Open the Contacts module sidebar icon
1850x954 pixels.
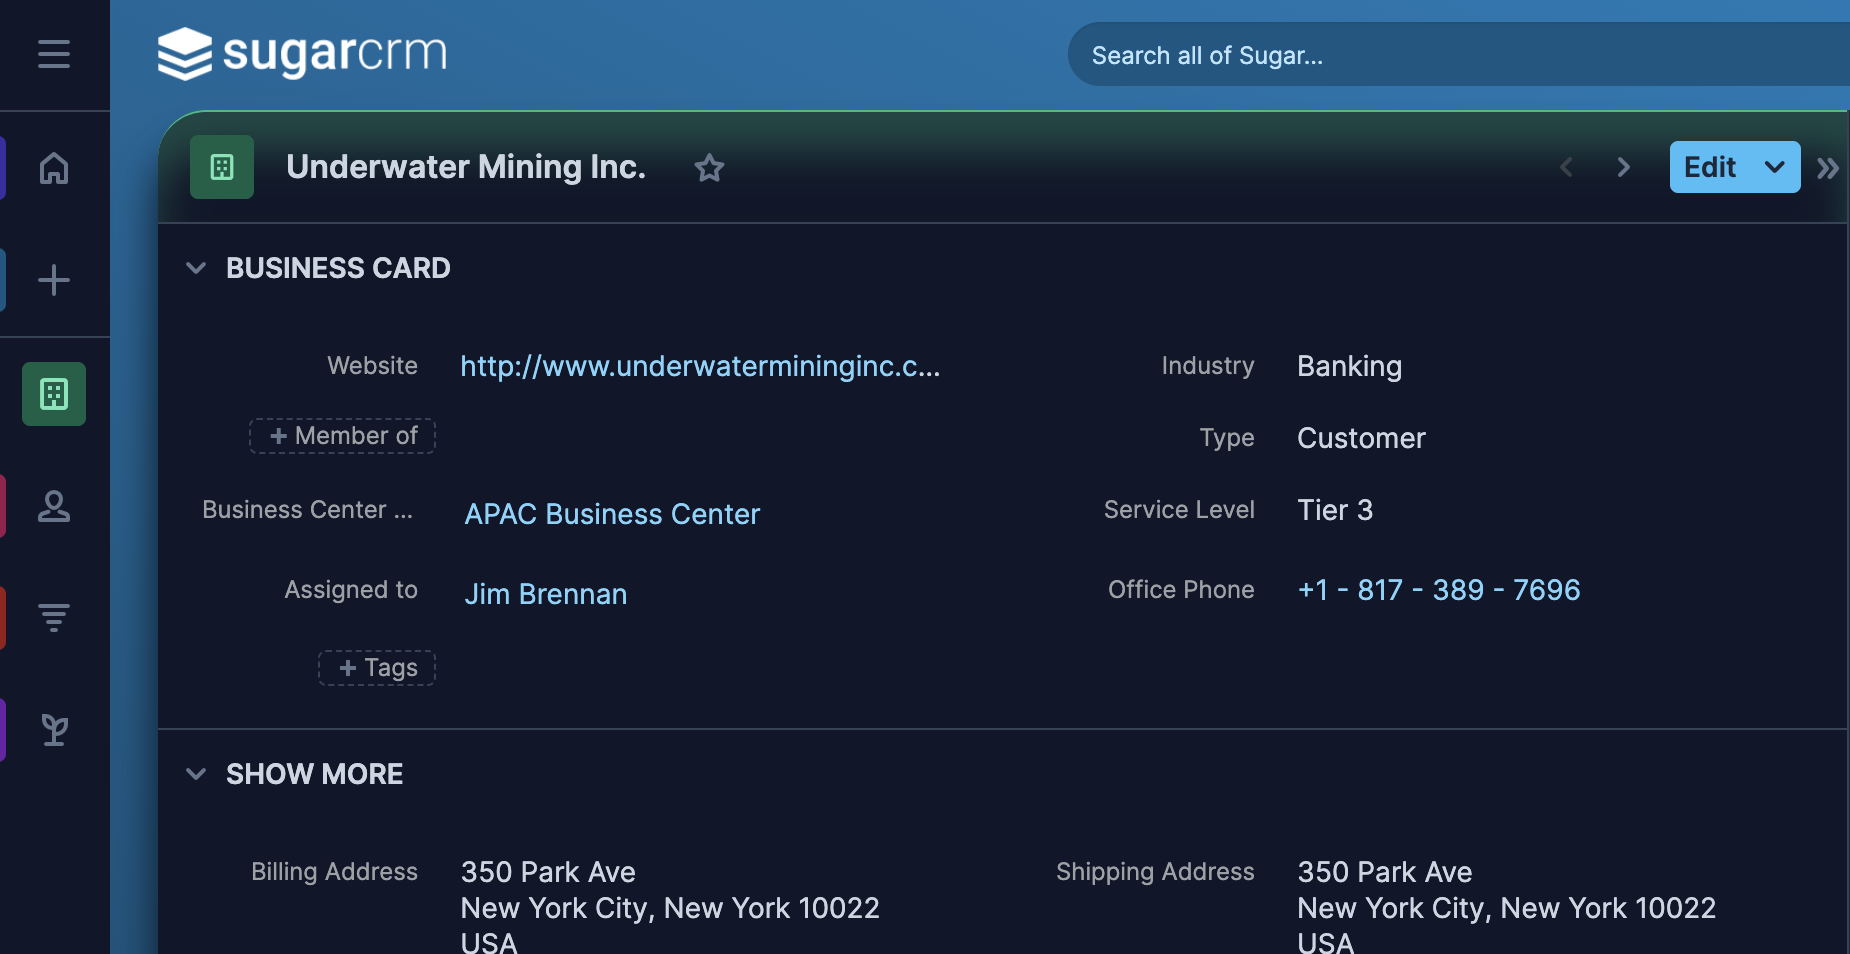click(x=54, y=506)
